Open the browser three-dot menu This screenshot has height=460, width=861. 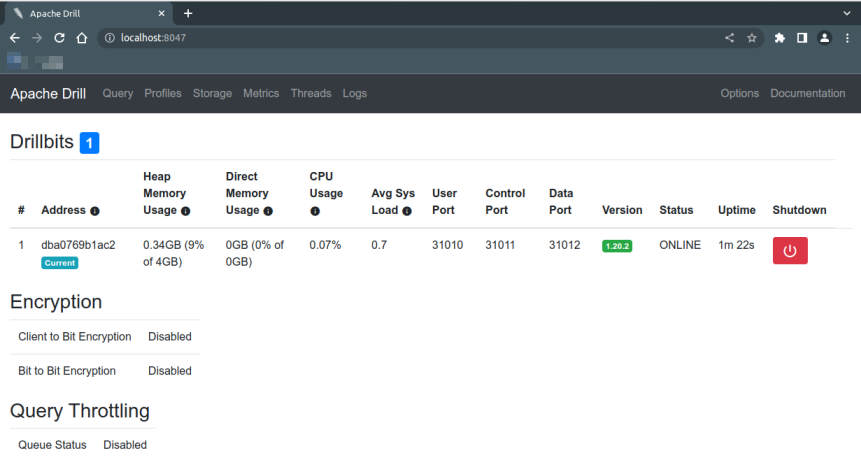pos(847,38)
